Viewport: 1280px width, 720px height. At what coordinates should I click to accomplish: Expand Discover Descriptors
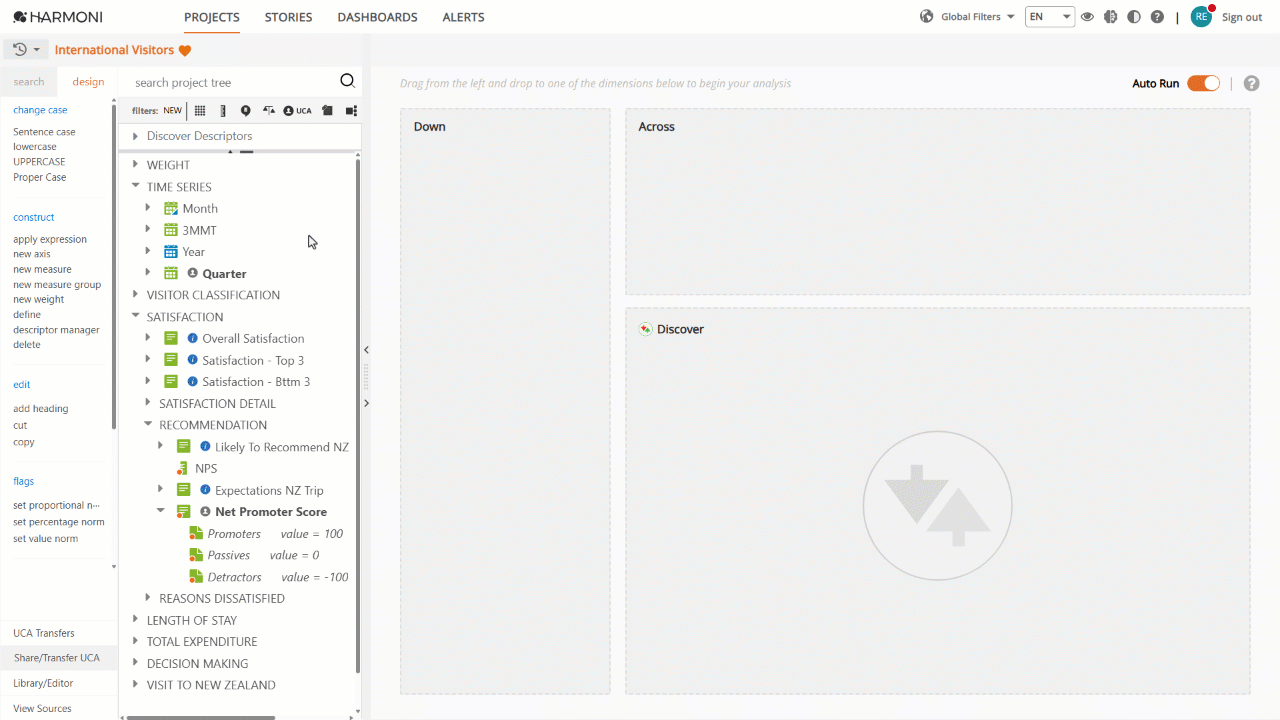tap(135, 136)
